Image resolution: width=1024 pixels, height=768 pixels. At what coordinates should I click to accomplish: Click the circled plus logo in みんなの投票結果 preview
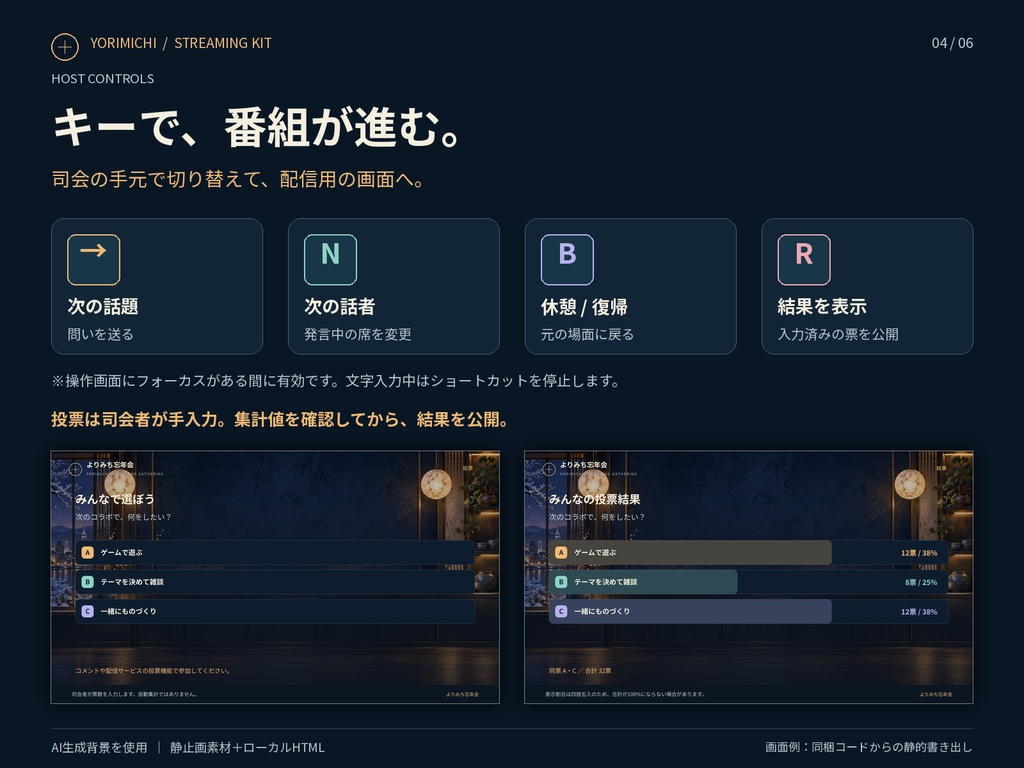pyautogui.click(x=549, y=469)
